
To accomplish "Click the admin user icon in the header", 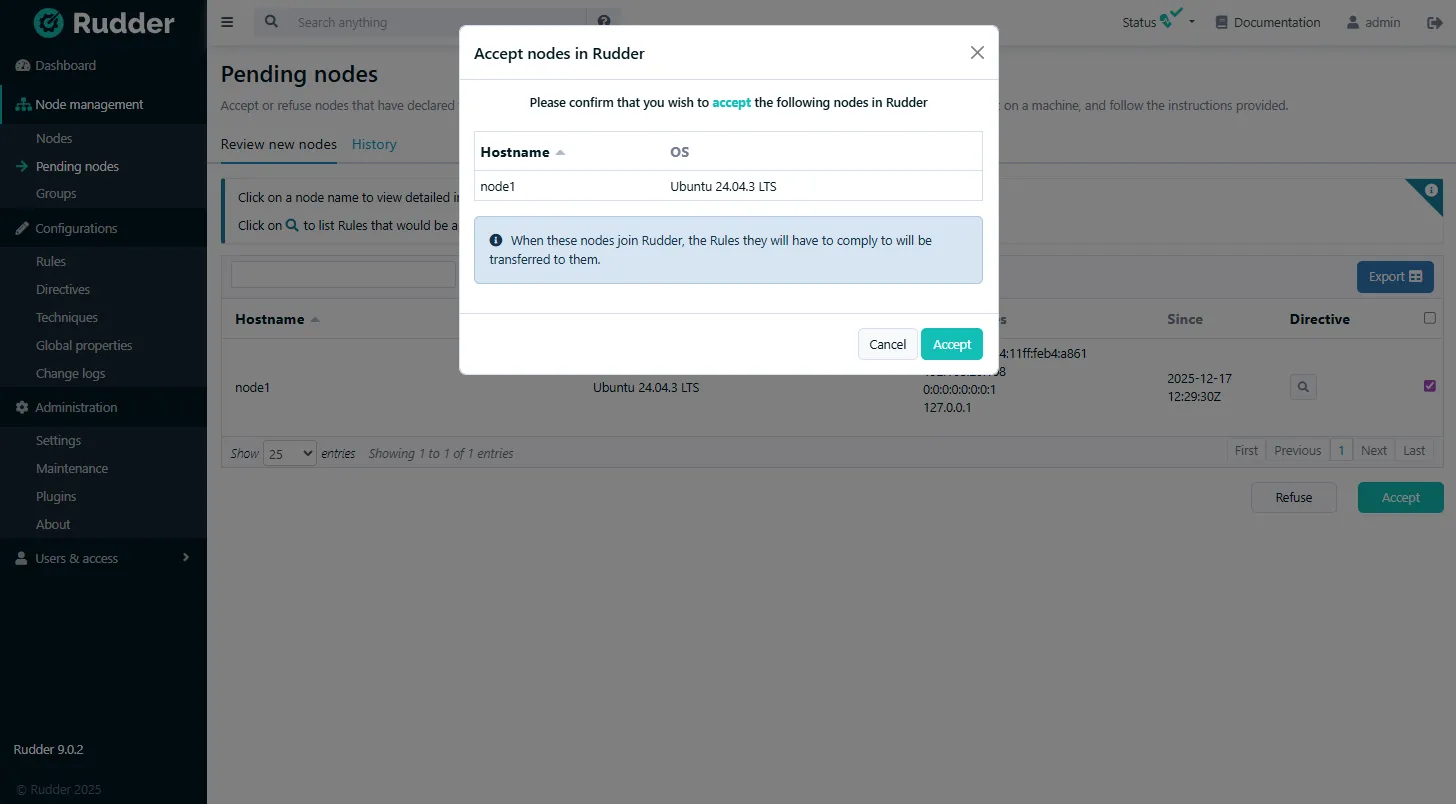I will pyautogui.click(x=1353, y=21).
